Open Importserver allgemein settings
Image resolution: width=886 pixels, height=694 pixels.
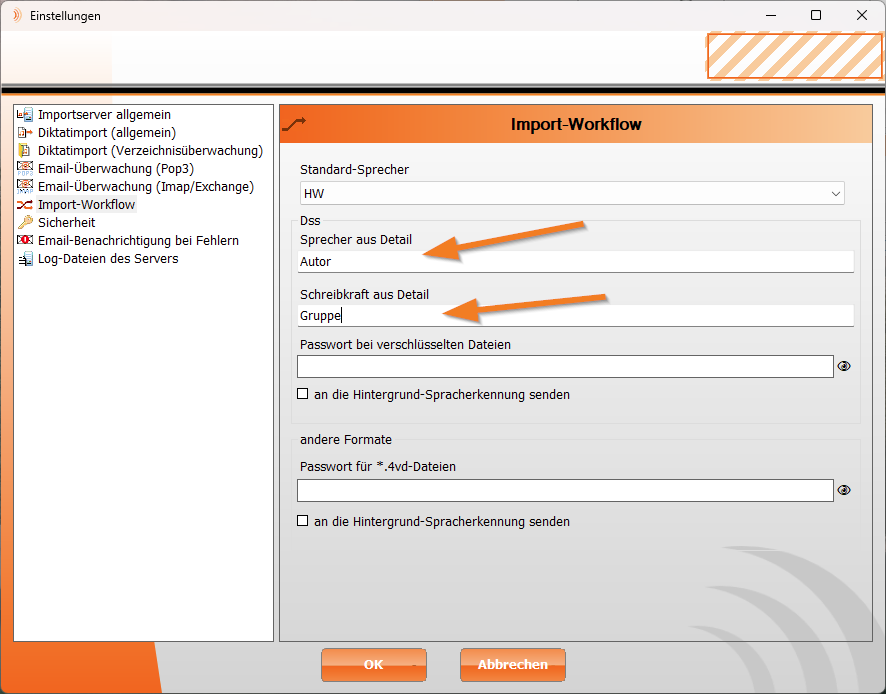tap(104, 115)
